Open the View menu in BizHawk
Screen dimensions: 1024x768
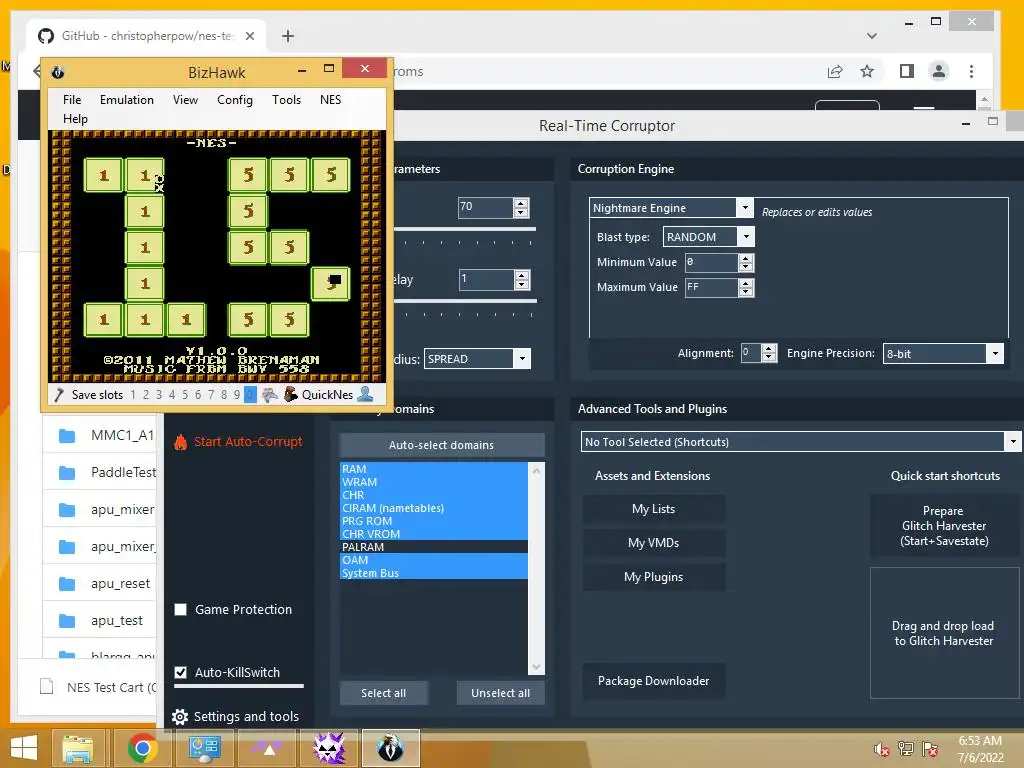pyautogui.click(x=185, y=100)
